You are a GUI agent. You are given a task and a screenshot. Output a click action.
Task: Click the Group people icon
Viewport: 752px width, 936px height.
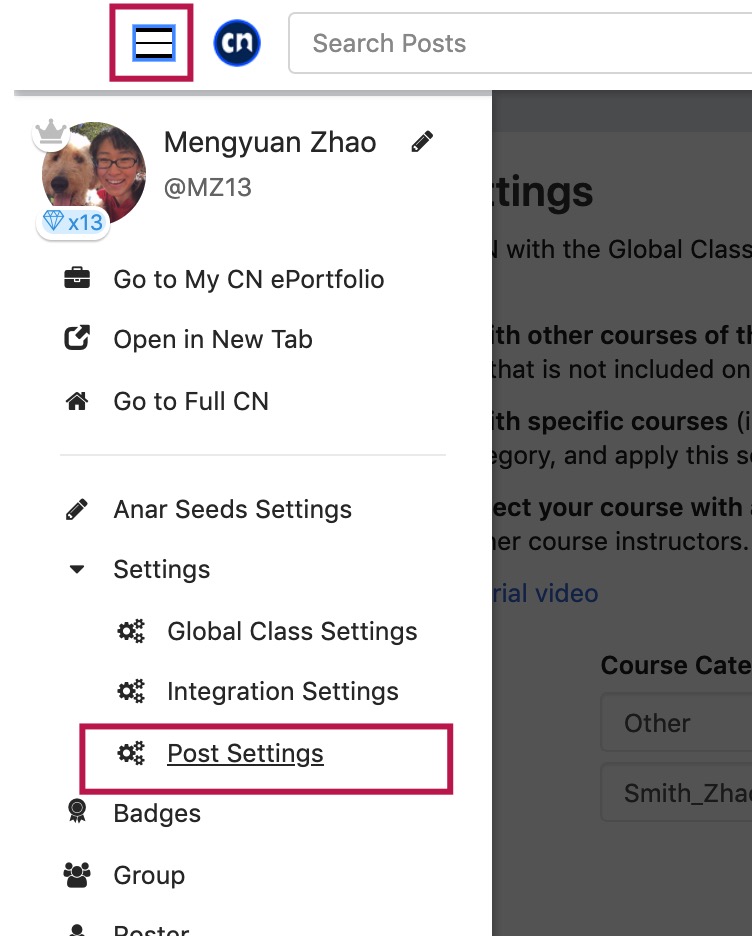tap(77, 875)
